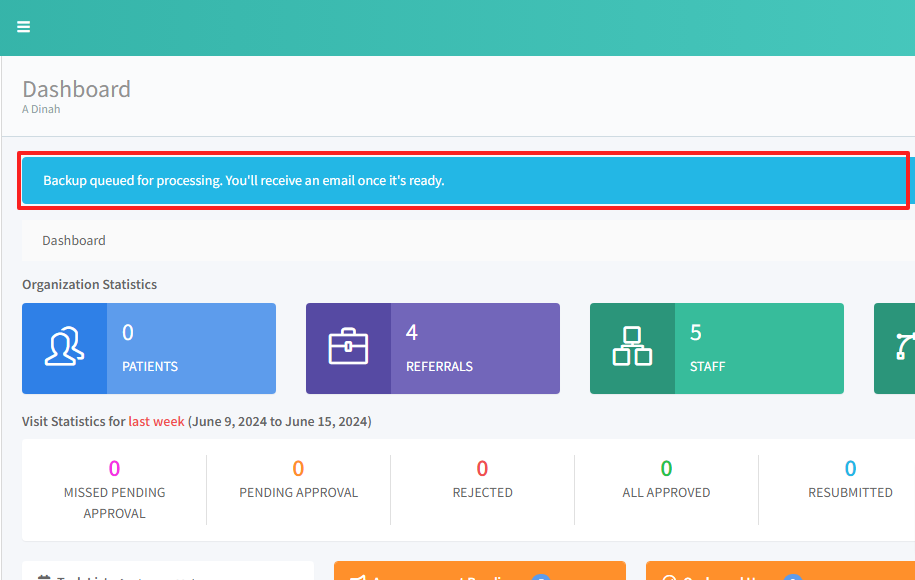
Task: Open the Referrals statistics card label
Action: 439,367
